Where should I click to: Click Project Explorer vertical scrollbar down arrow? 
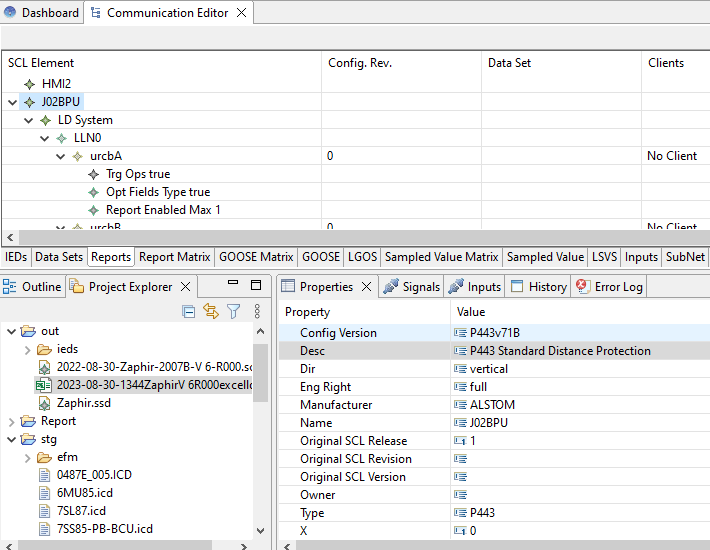[x=261, y=532]
